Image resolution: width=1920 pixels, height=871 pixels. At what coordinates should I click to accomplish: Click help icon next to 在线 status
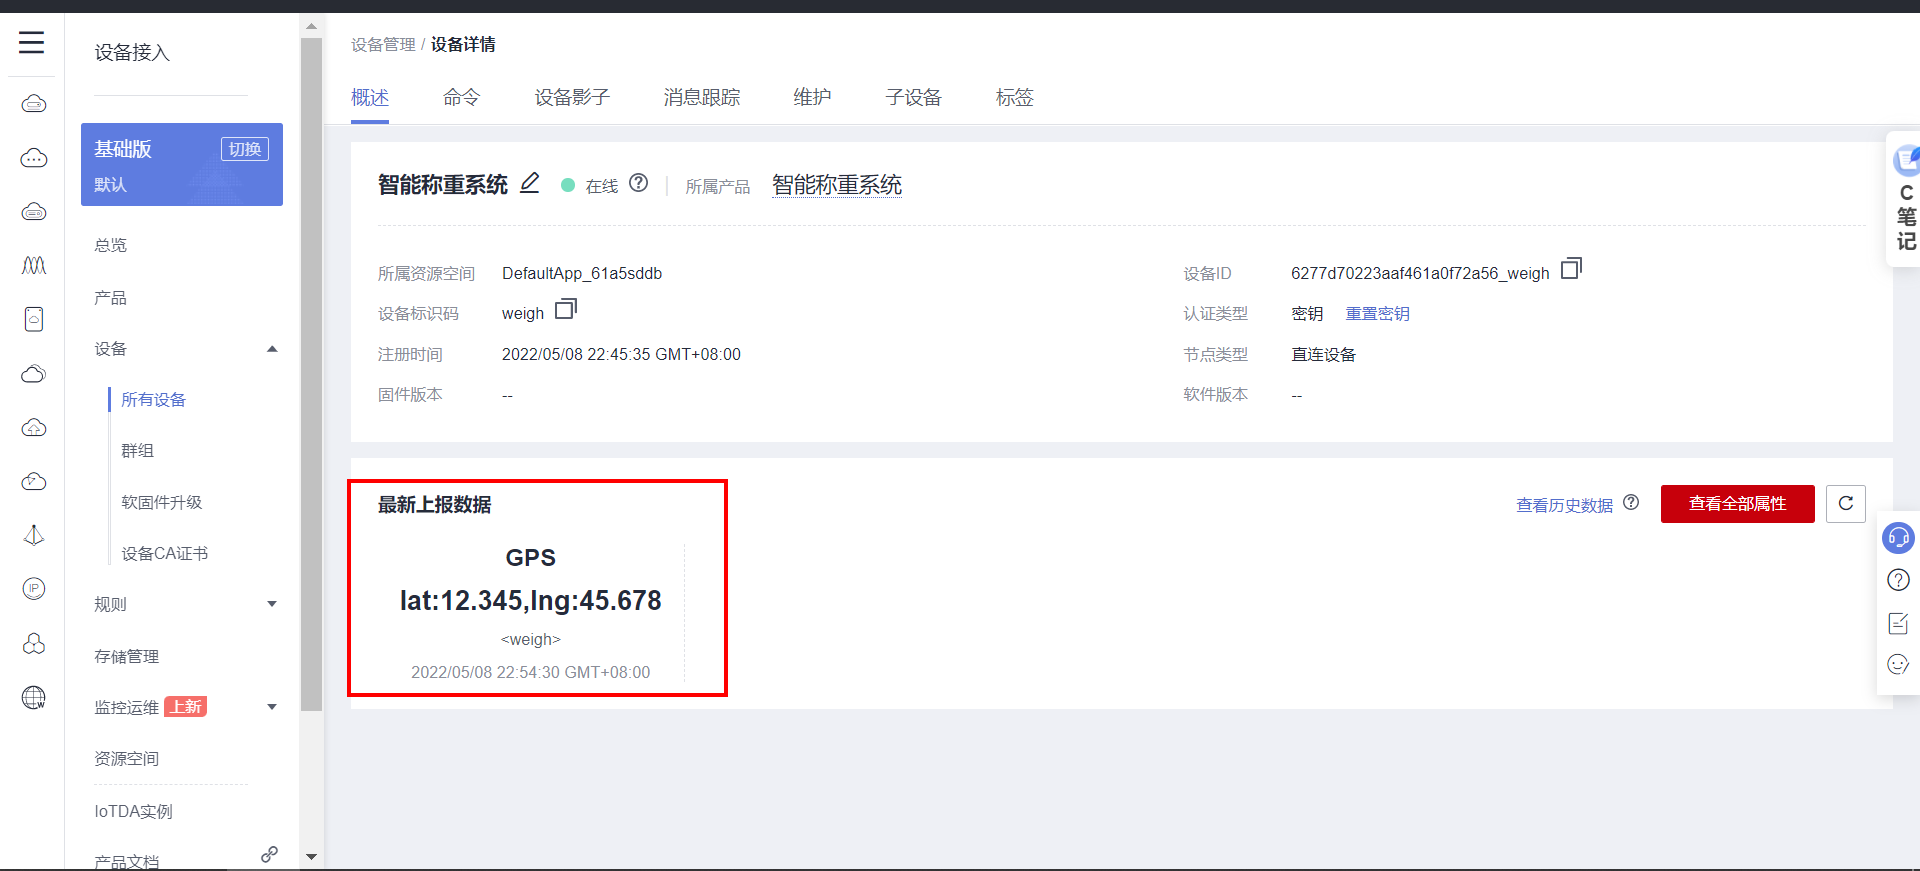tap(639, 183)
